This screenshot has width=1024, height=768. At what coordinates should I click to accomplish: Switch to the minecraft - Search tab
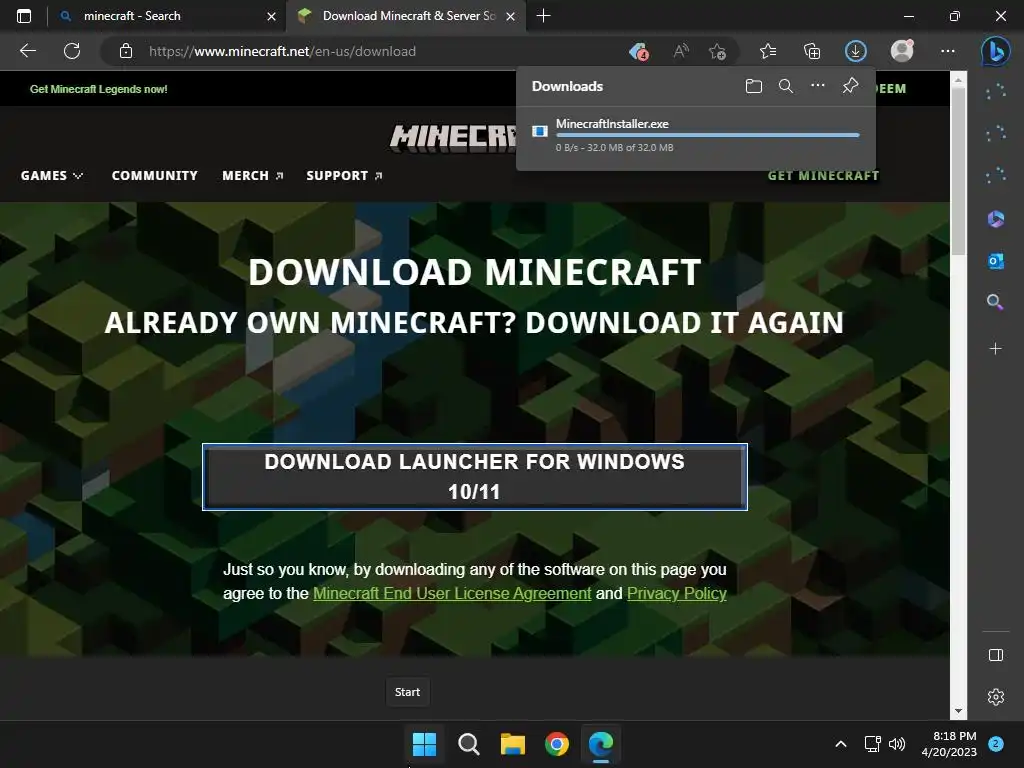167,16
